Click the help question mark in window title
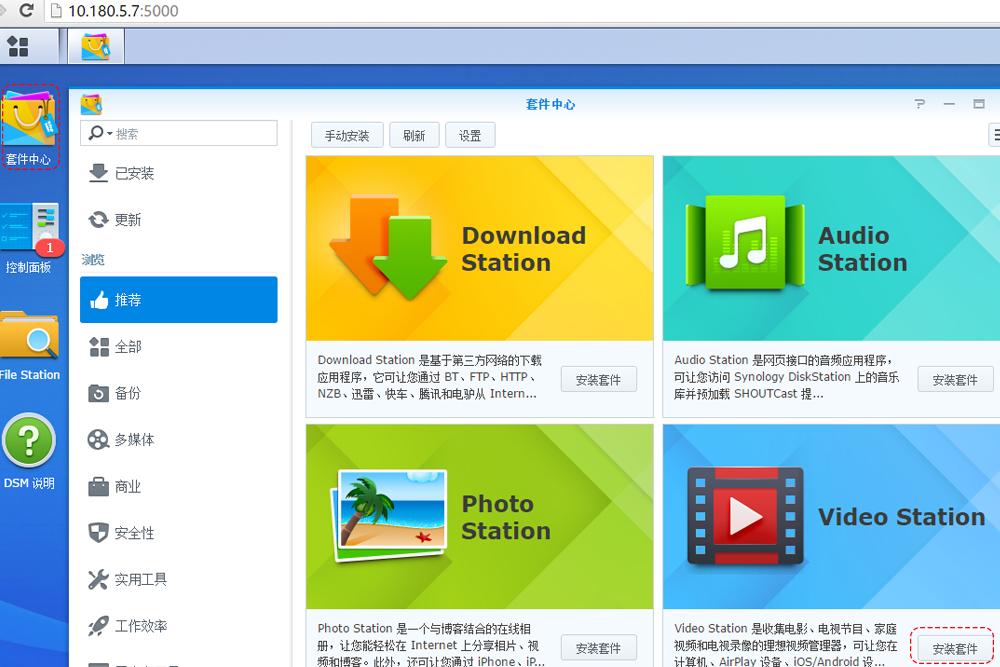The width and height of the screenshot is (1000, 667). pyautogui.click(x=920, y=104)
